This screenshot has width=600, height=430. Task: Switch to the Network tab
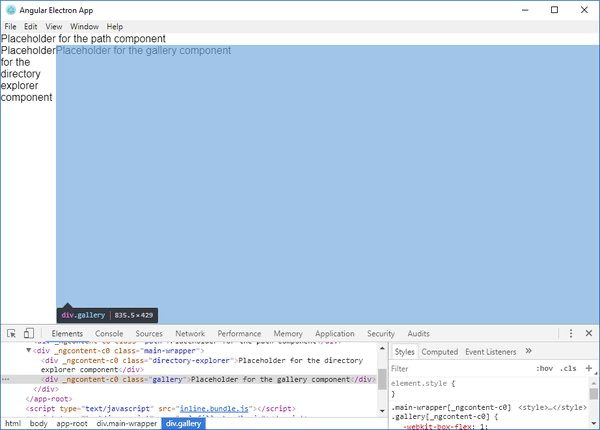(190, 334)
